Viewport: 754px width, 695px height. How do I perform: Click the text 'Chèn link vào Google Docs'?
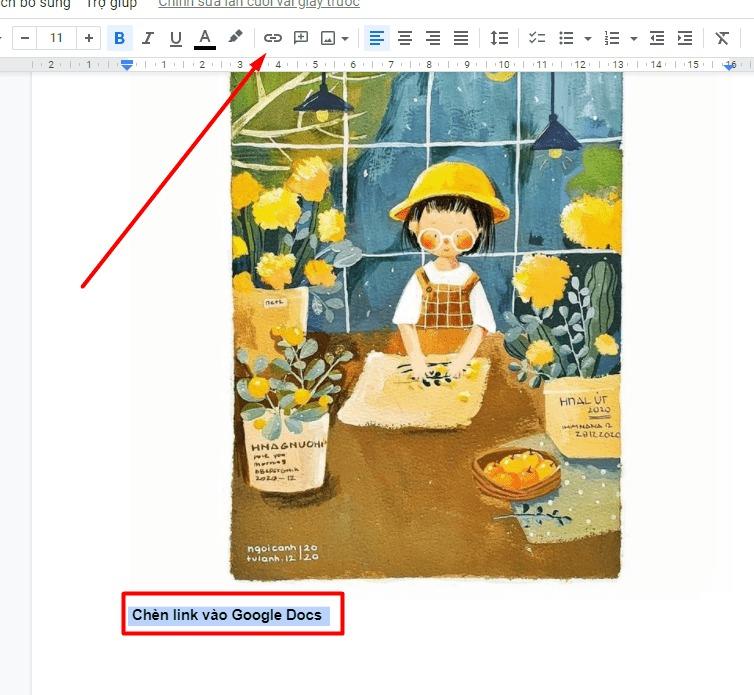227,615
